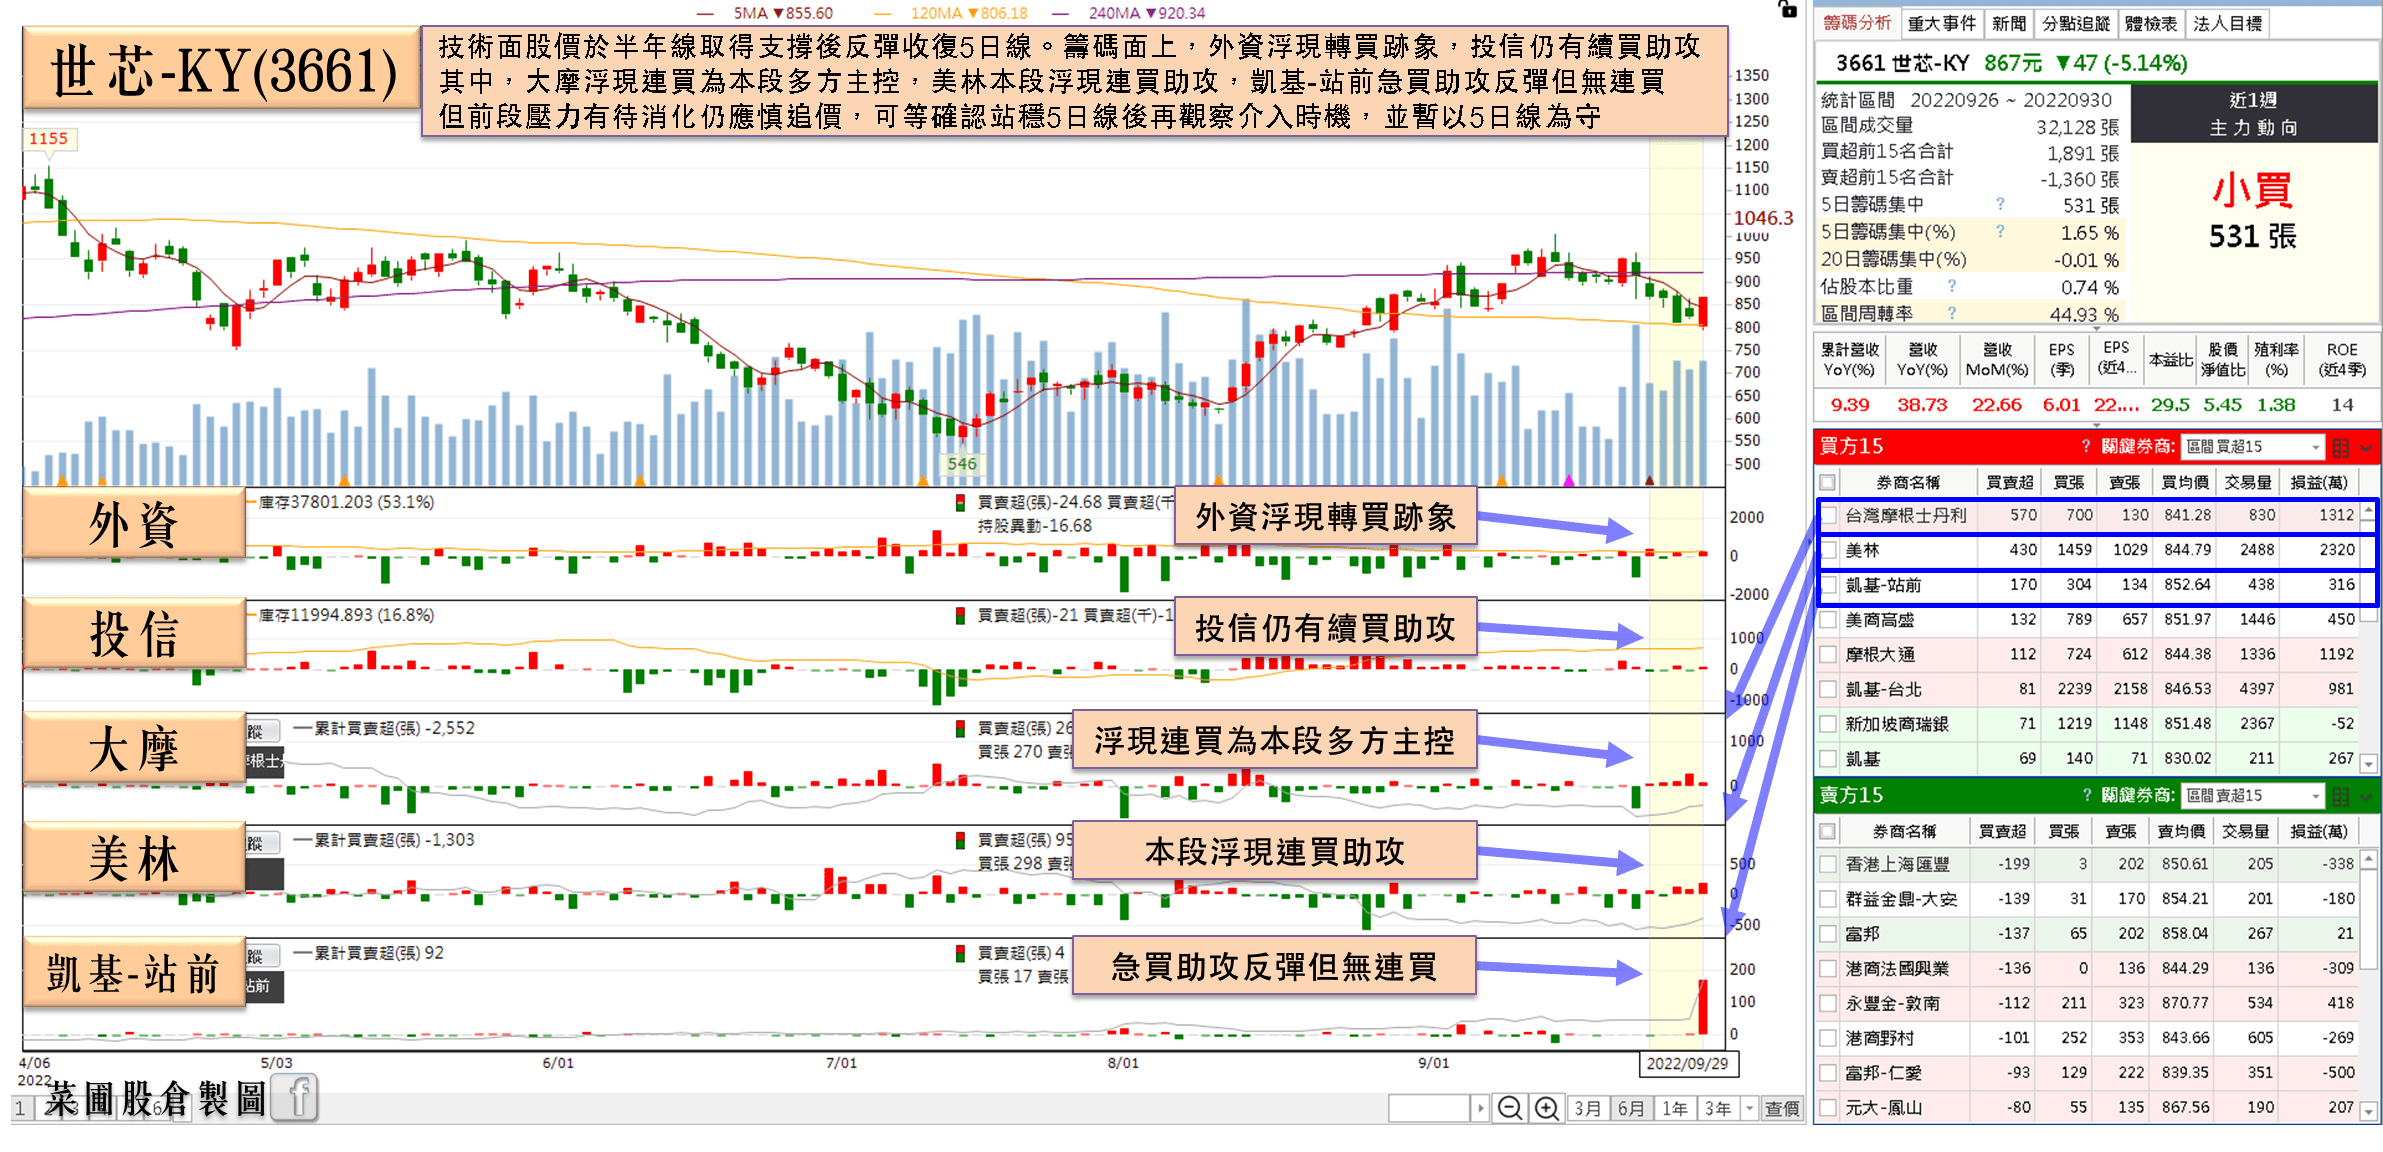Sort by 買均價 column in 買方15 table
This screenshot has height=1152, width=2383.
click(x=2184, y=482)
